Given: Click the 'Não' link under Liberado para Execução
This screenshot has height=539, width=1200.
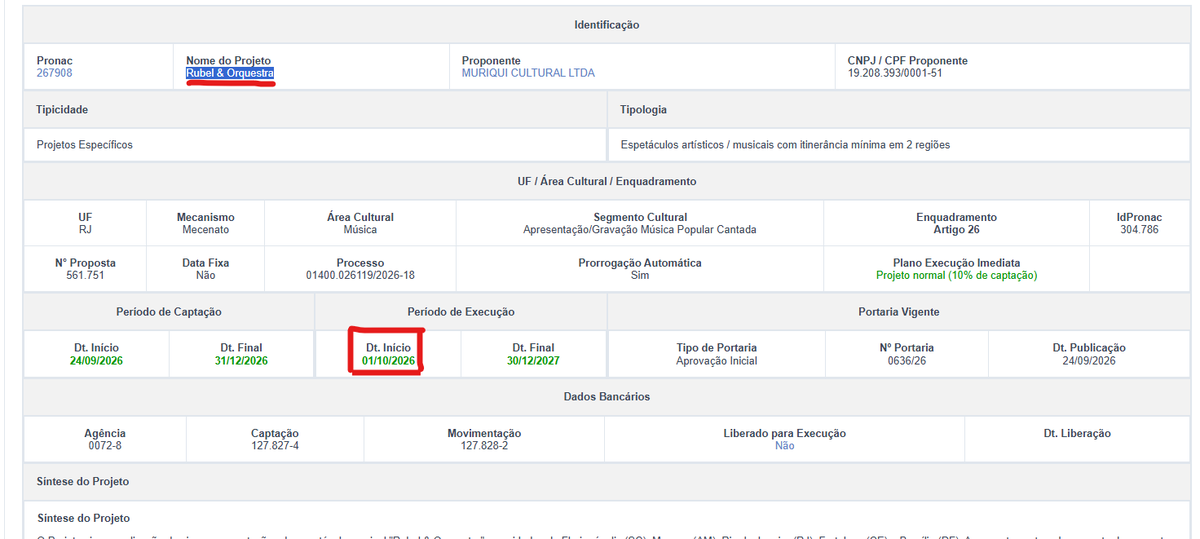Looking at the screenshot, I should [785, 446].
